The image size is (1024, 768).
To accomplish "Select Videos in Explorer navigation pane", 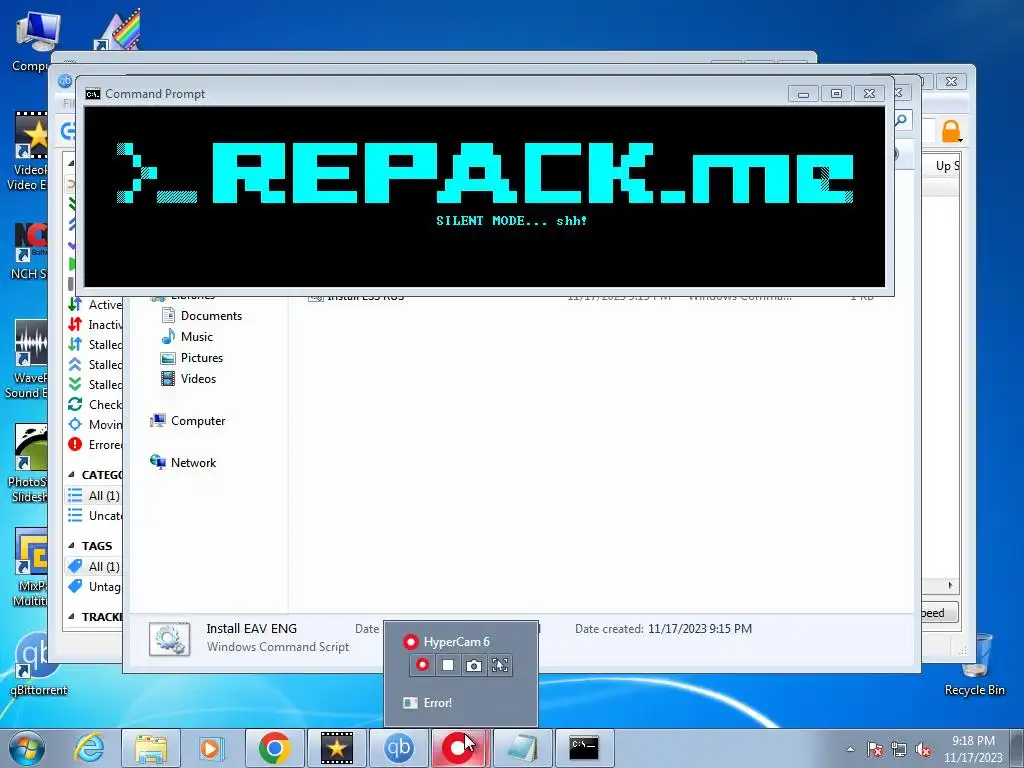I will coord(189,379).
